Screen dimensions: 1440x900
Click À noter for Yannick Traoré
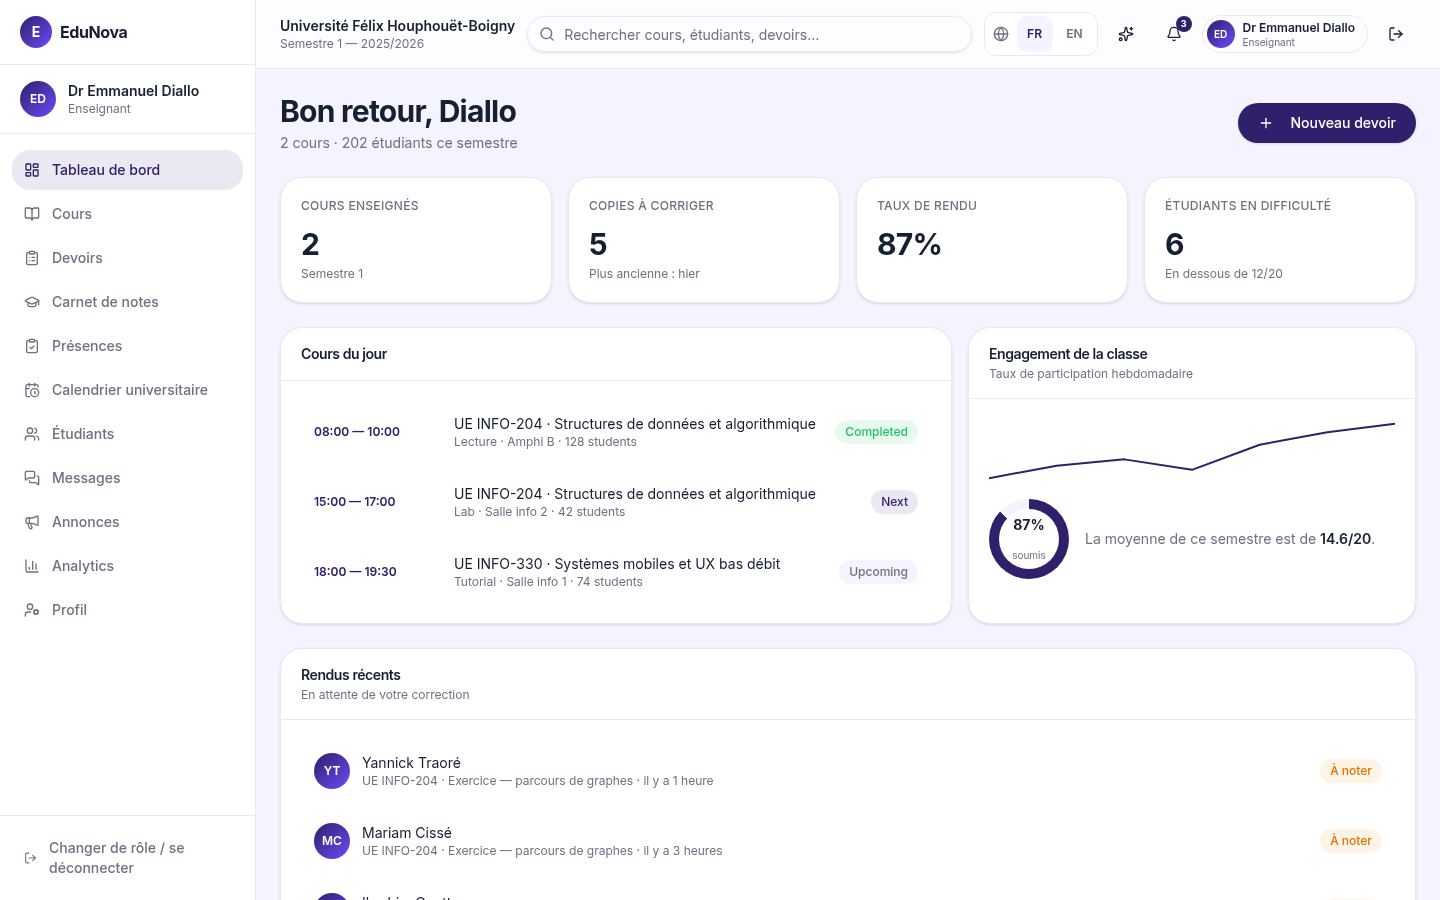pyautogui.click(x=1351, y=771)
